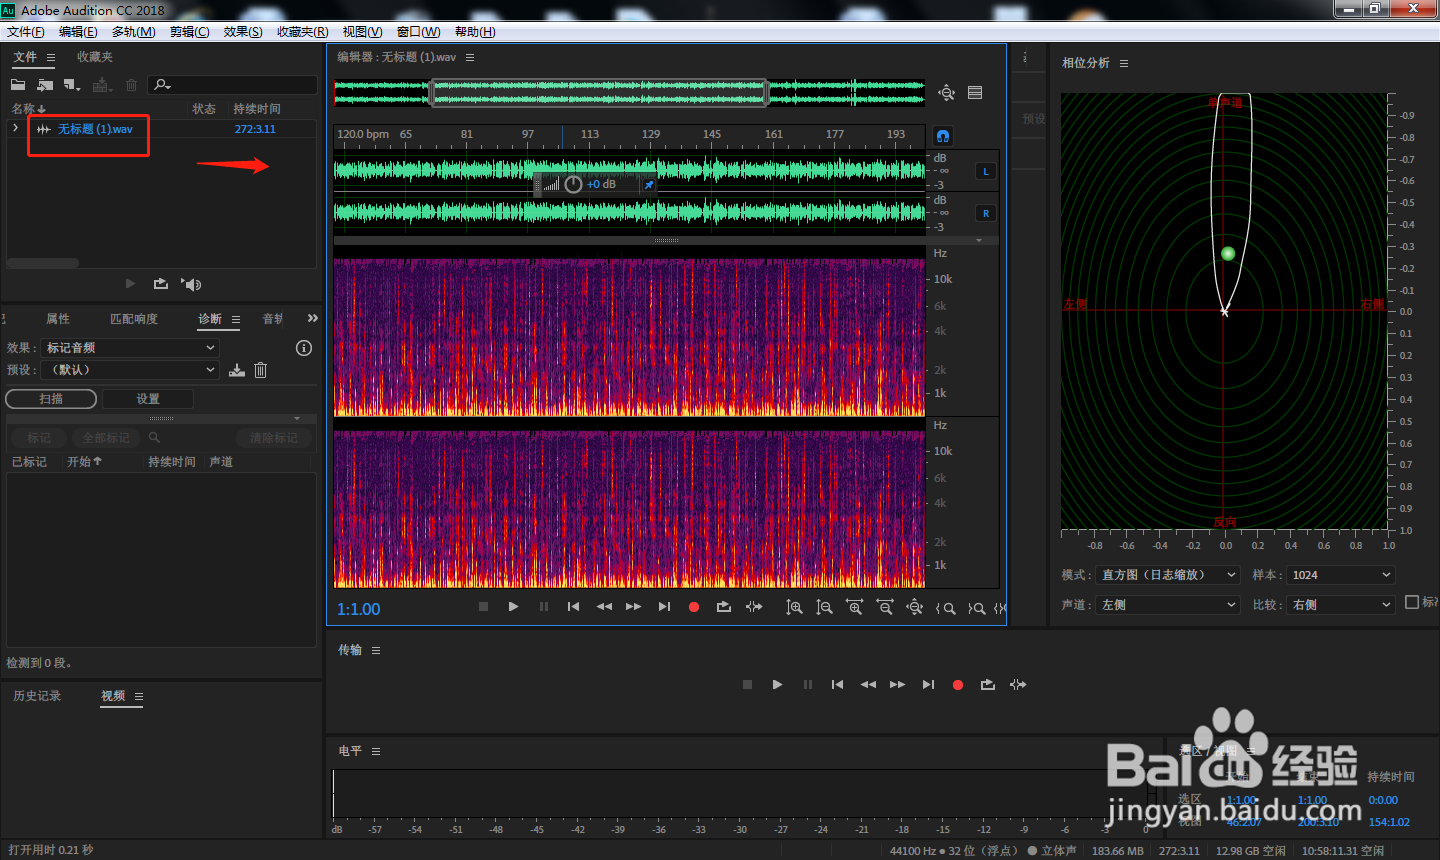Click the delete preset trash icon
1440x860 pixels.
pyautogui.click(x=261, y=370)
